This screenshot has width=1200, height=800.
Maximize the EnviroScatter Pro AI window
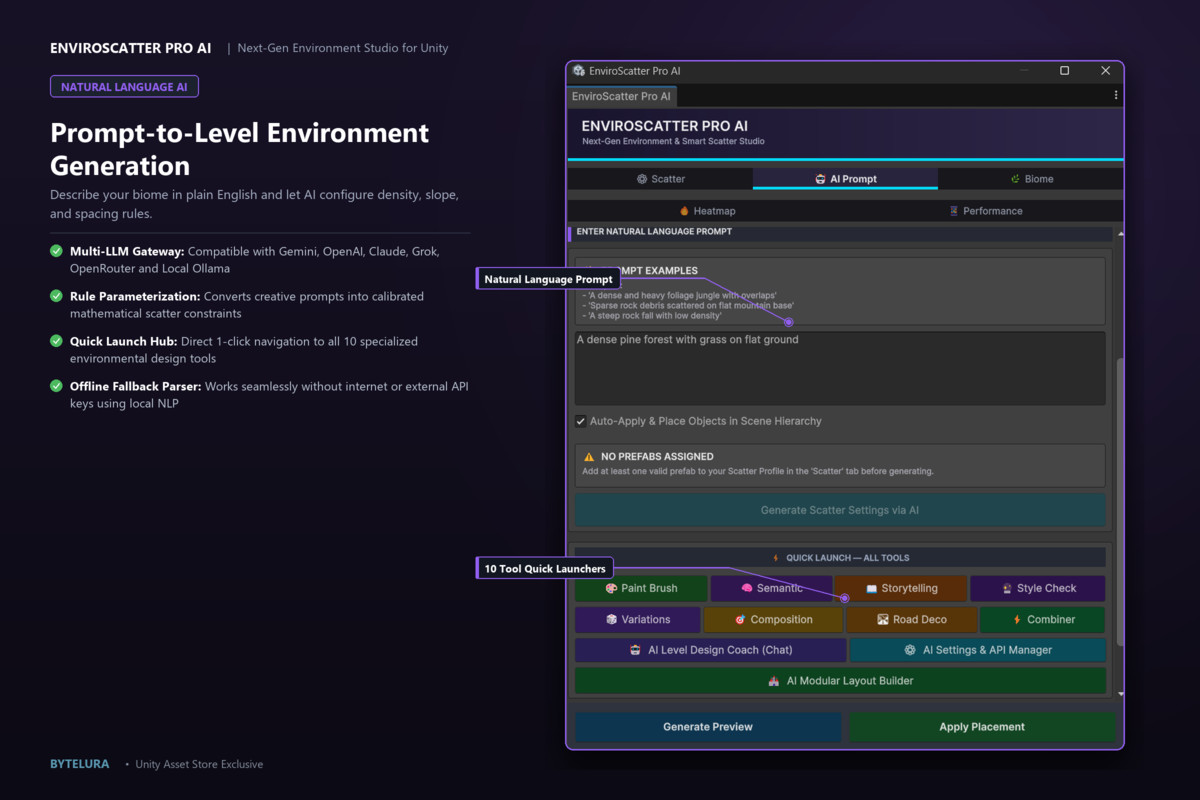coord(1064,71)
